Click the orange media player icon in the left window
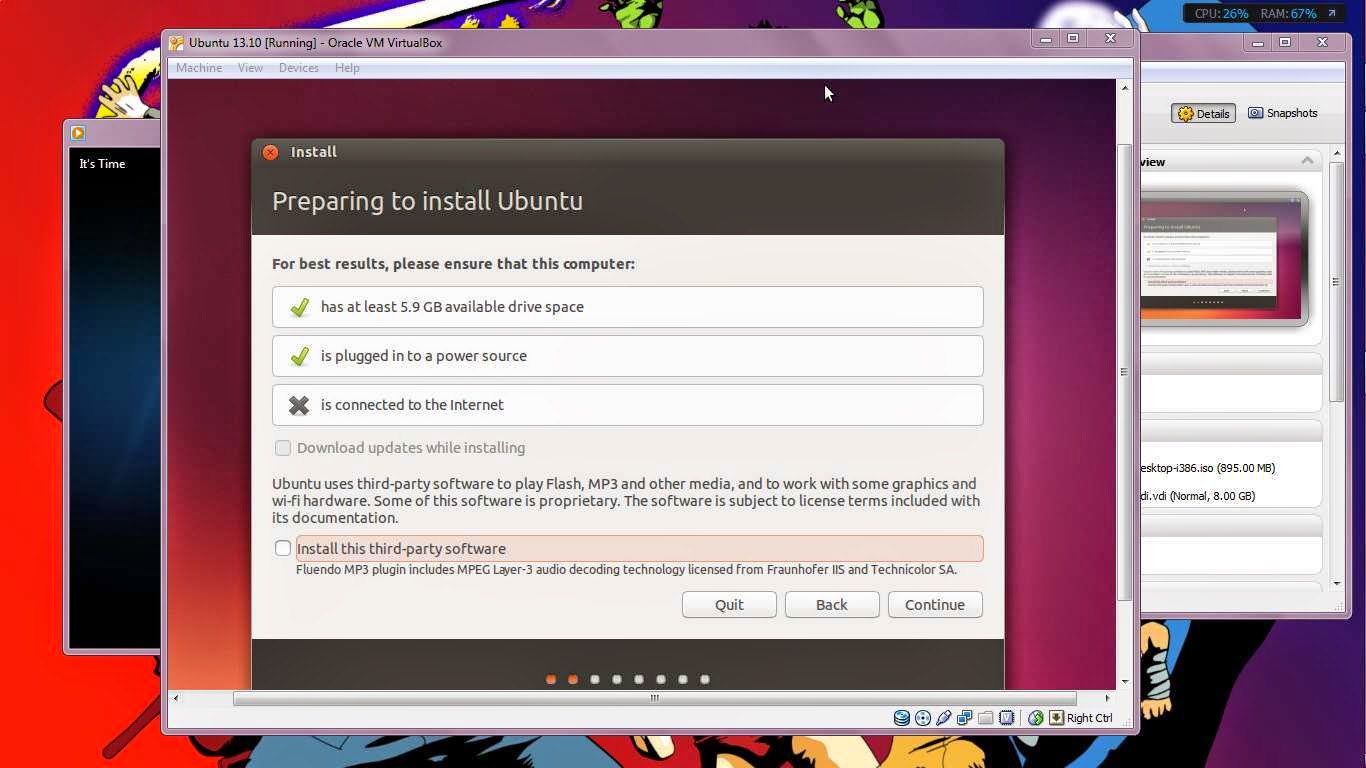 [78, 132]
